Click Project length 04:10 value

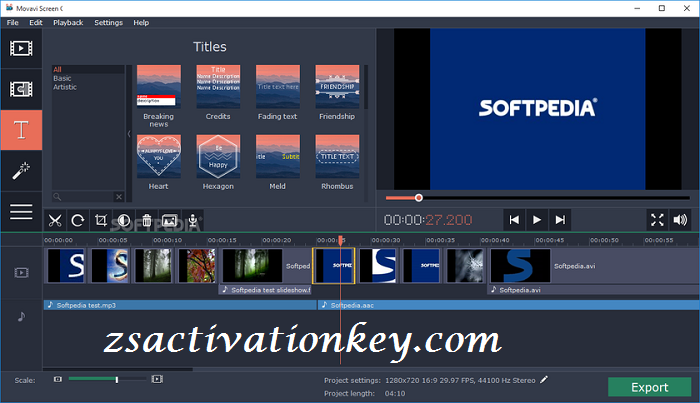(395, 394)
